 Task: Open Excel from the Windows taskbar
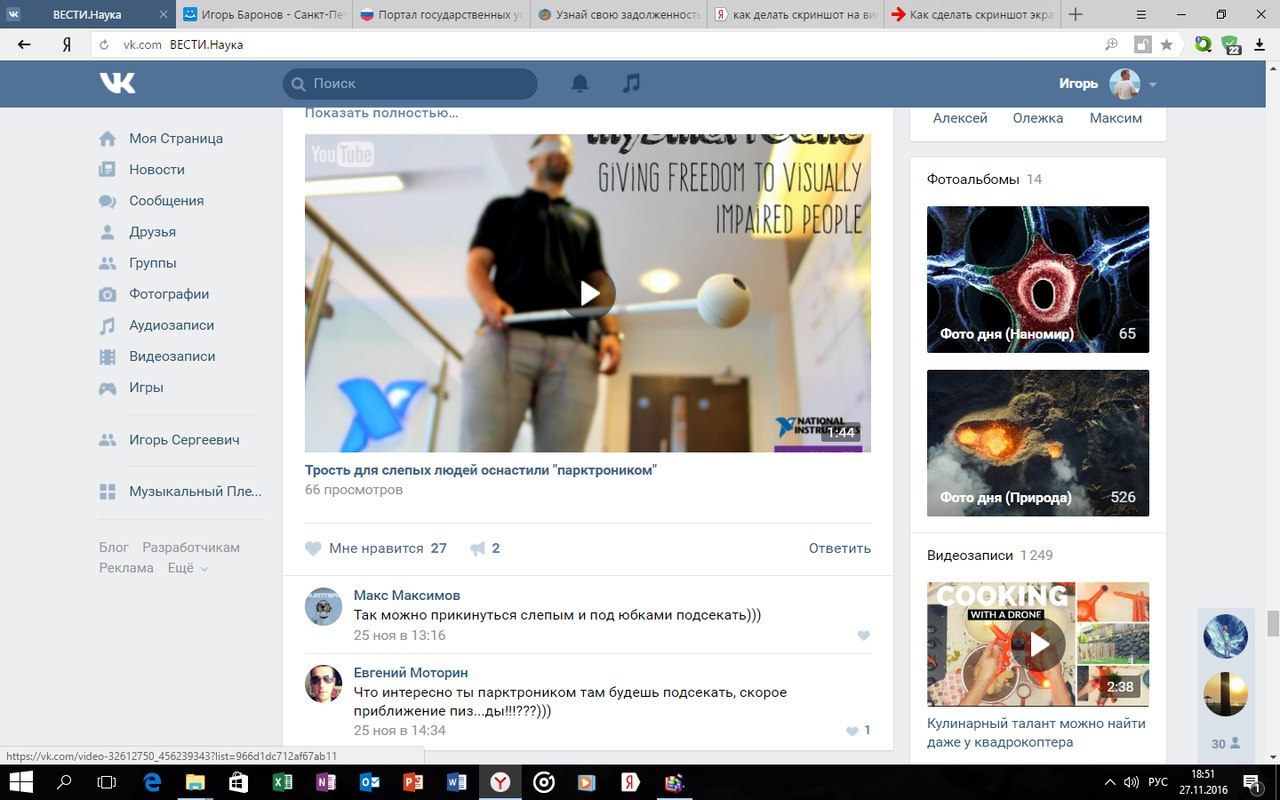(282, 782)
